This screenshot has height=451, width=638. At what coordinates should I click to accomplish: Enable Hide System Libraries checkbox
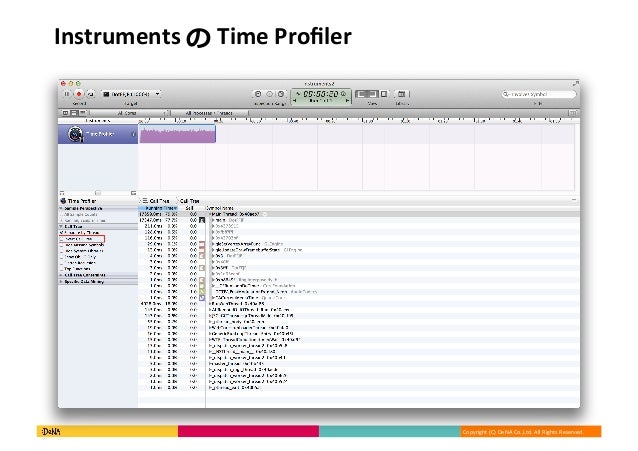(62, 251)
